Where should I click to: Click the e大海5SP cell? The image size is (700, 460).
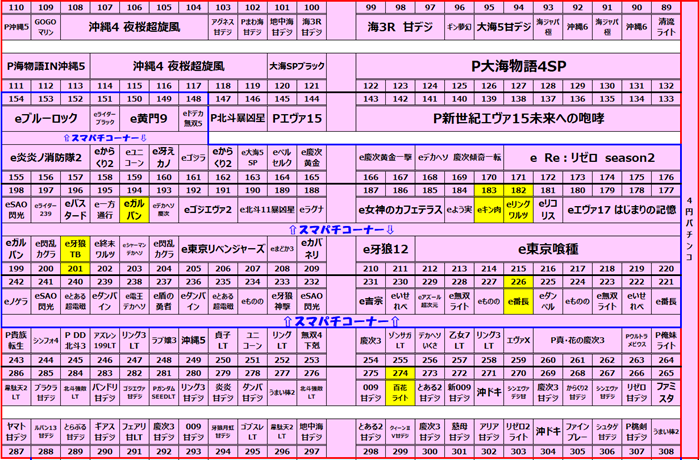tap(253, 158)
